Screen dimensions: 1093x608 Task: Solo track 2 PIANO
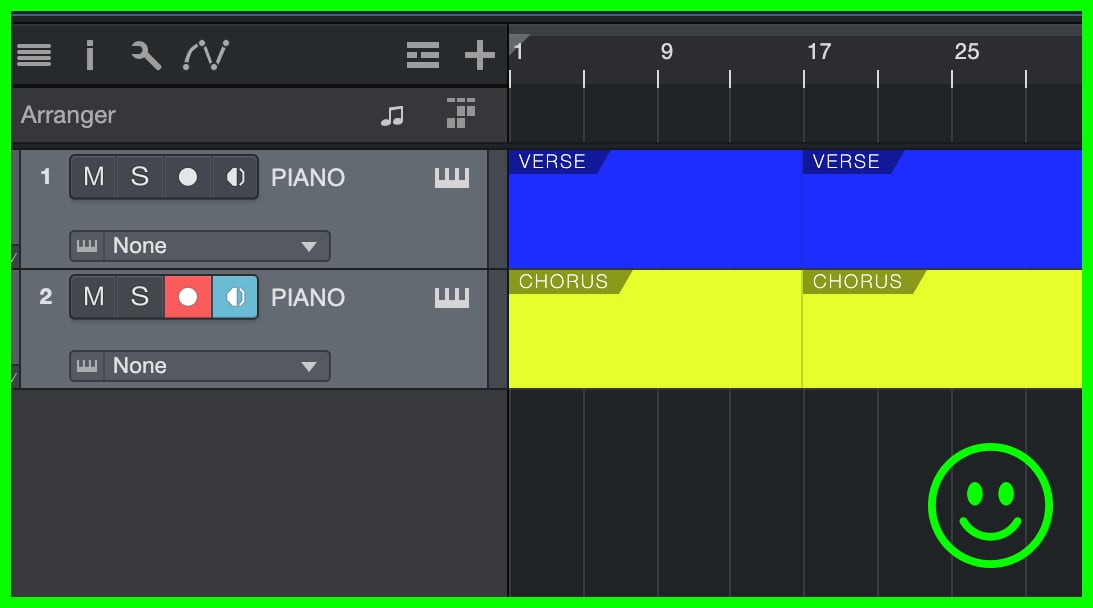[x=140, y=297]
